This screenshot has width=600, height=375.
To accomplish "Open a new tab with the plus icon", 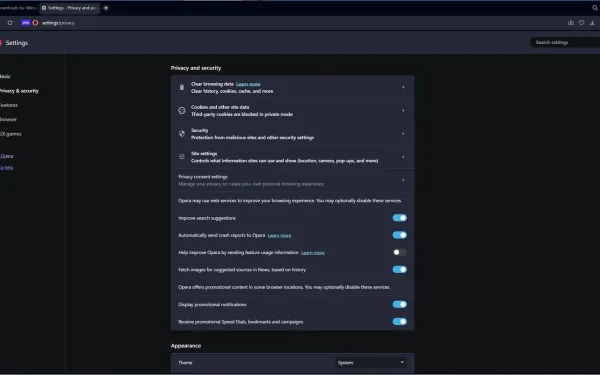I will point(106,8).
